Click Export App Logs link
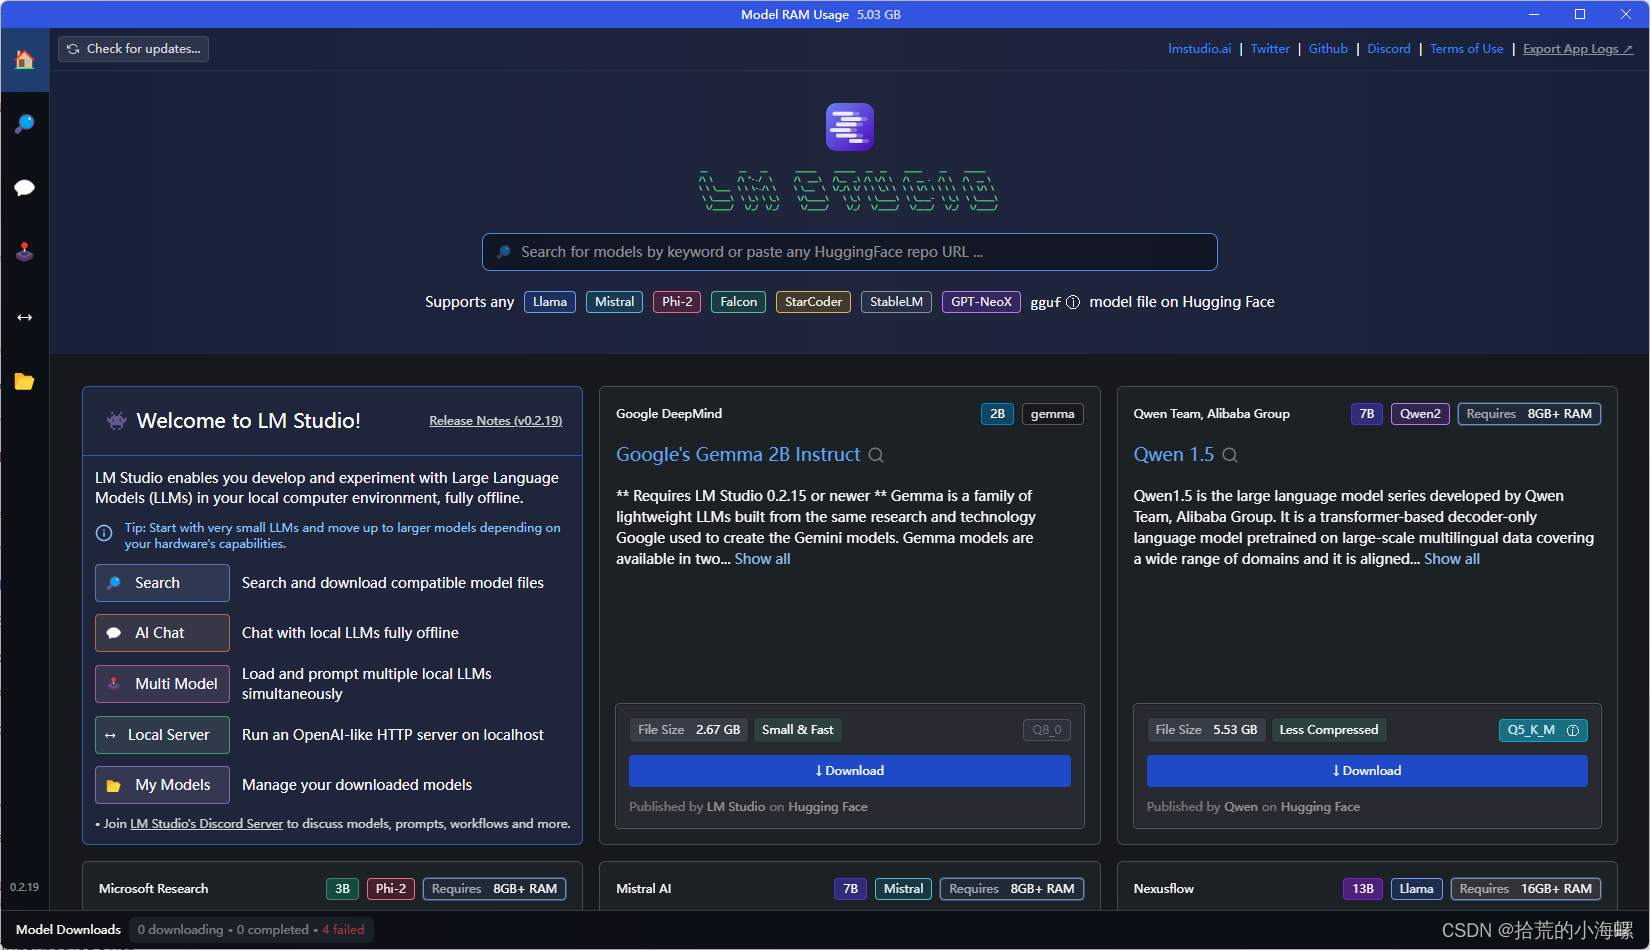This screenshot has height=950, width=1650. 1578,49
